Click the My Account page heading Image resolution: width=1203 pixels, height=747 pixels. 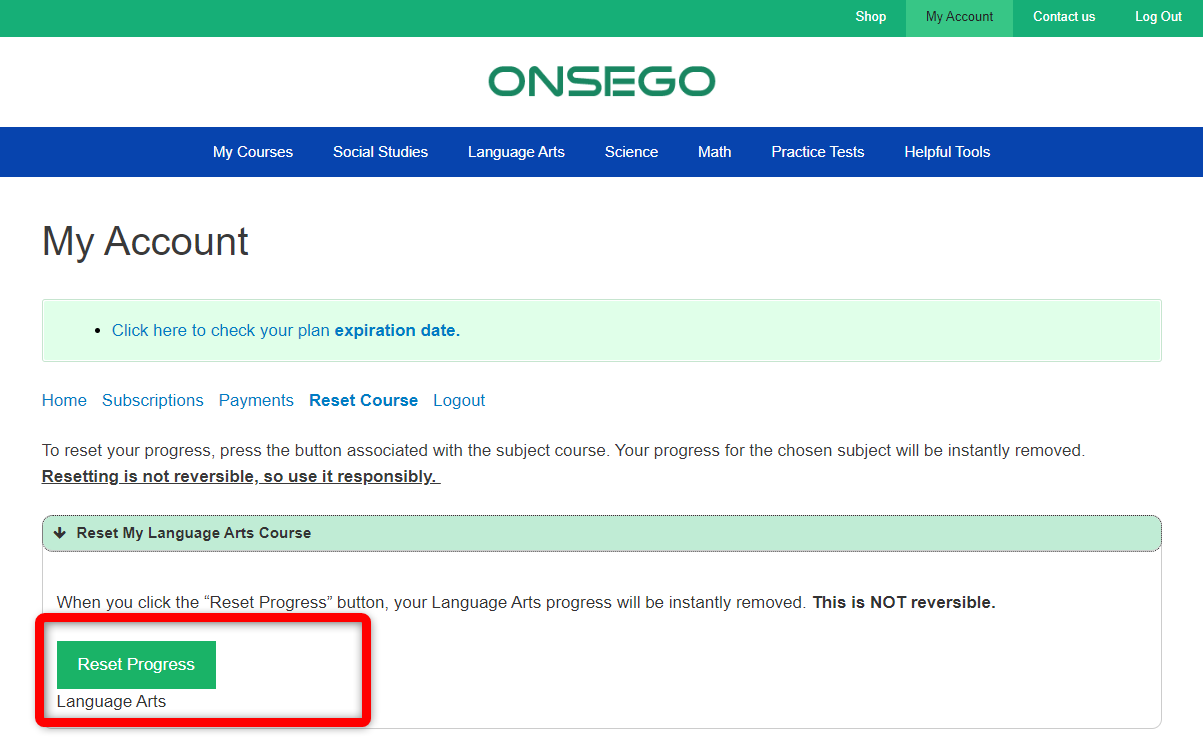145,242
